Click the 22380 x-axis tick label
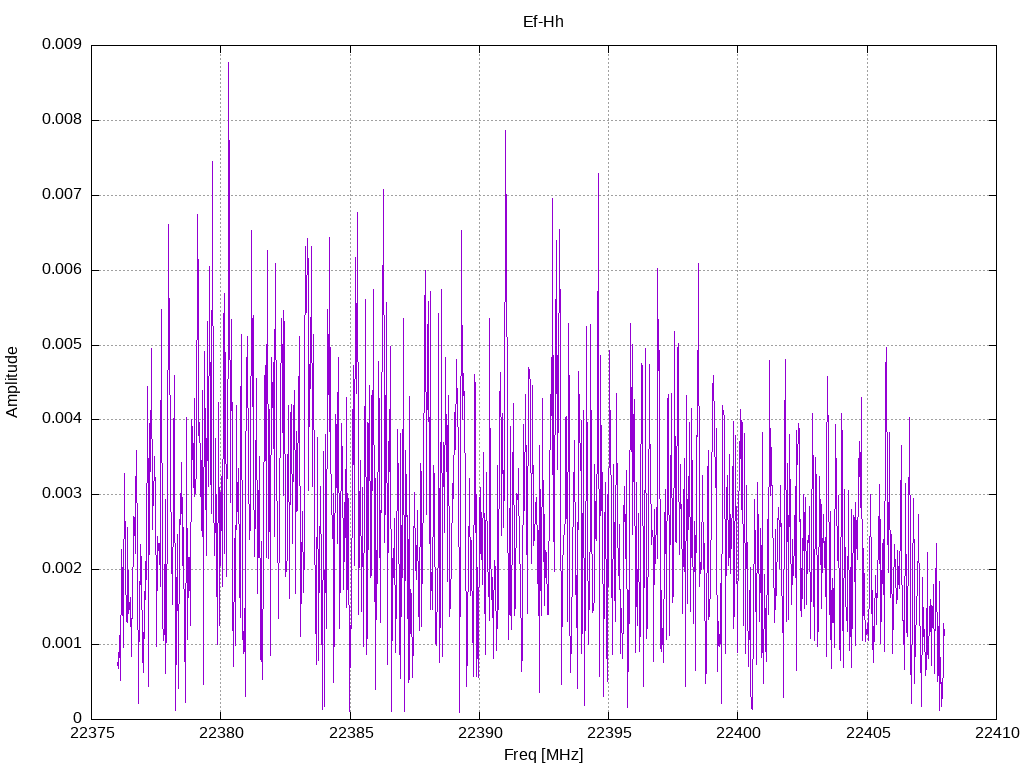1024x768 pixels. pyautogui.click(x=221, y=733)
